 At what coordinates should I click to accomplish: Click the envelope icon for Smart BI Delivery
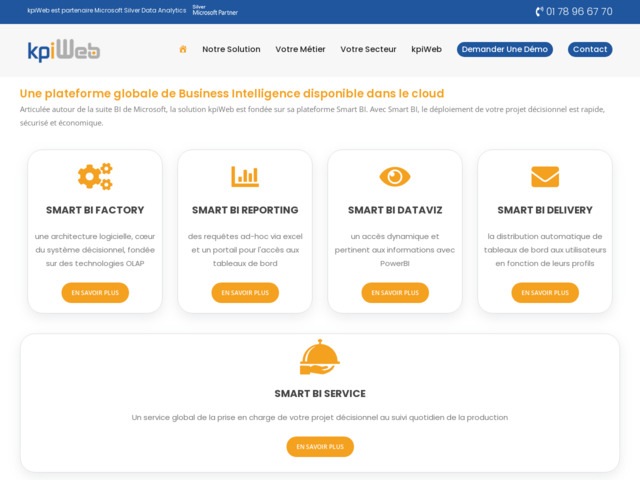coord(545,176)
